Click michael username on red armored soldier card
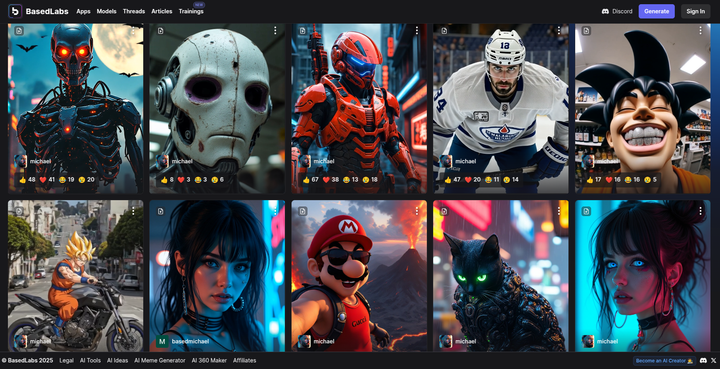 324,161
